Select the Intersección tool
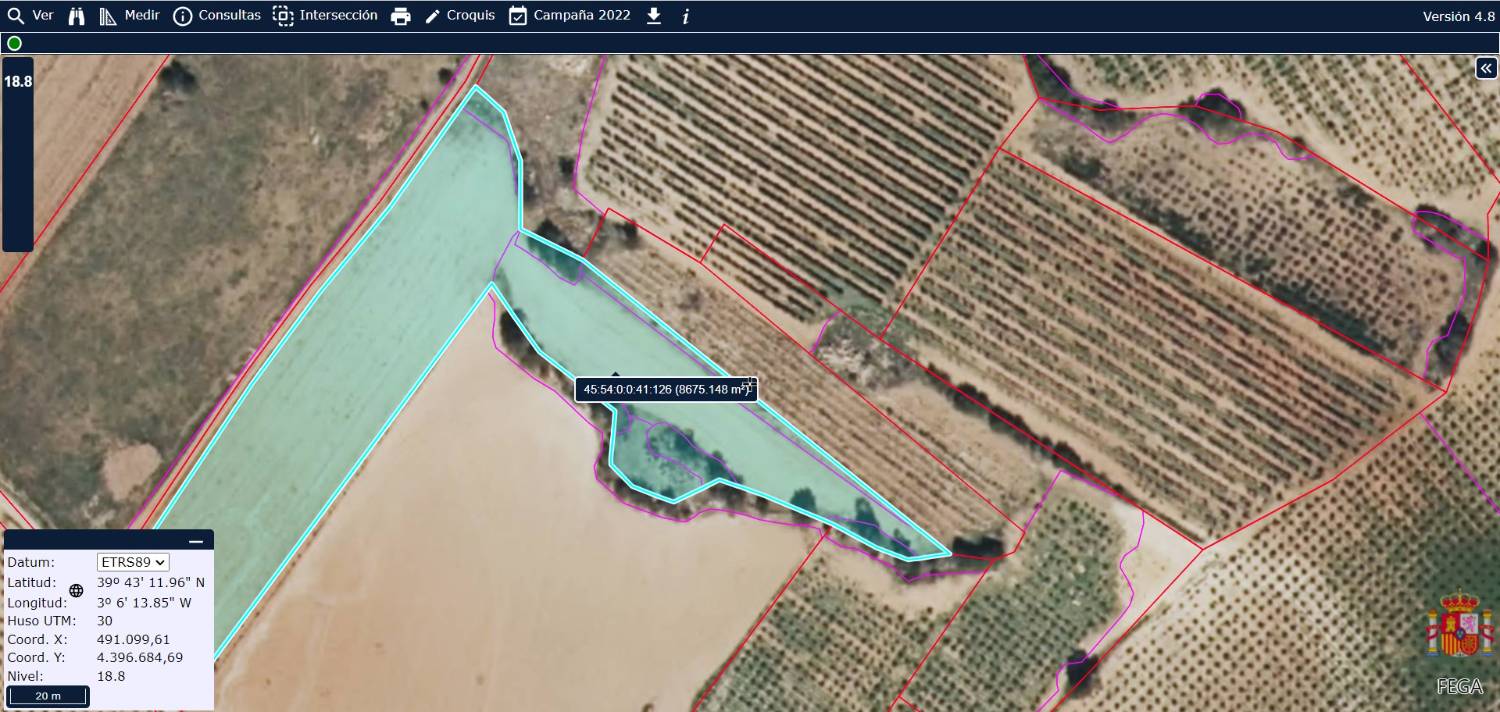The width and height of the screenshot is (1500, 712). pyautogui.click(x=326, y=16)
